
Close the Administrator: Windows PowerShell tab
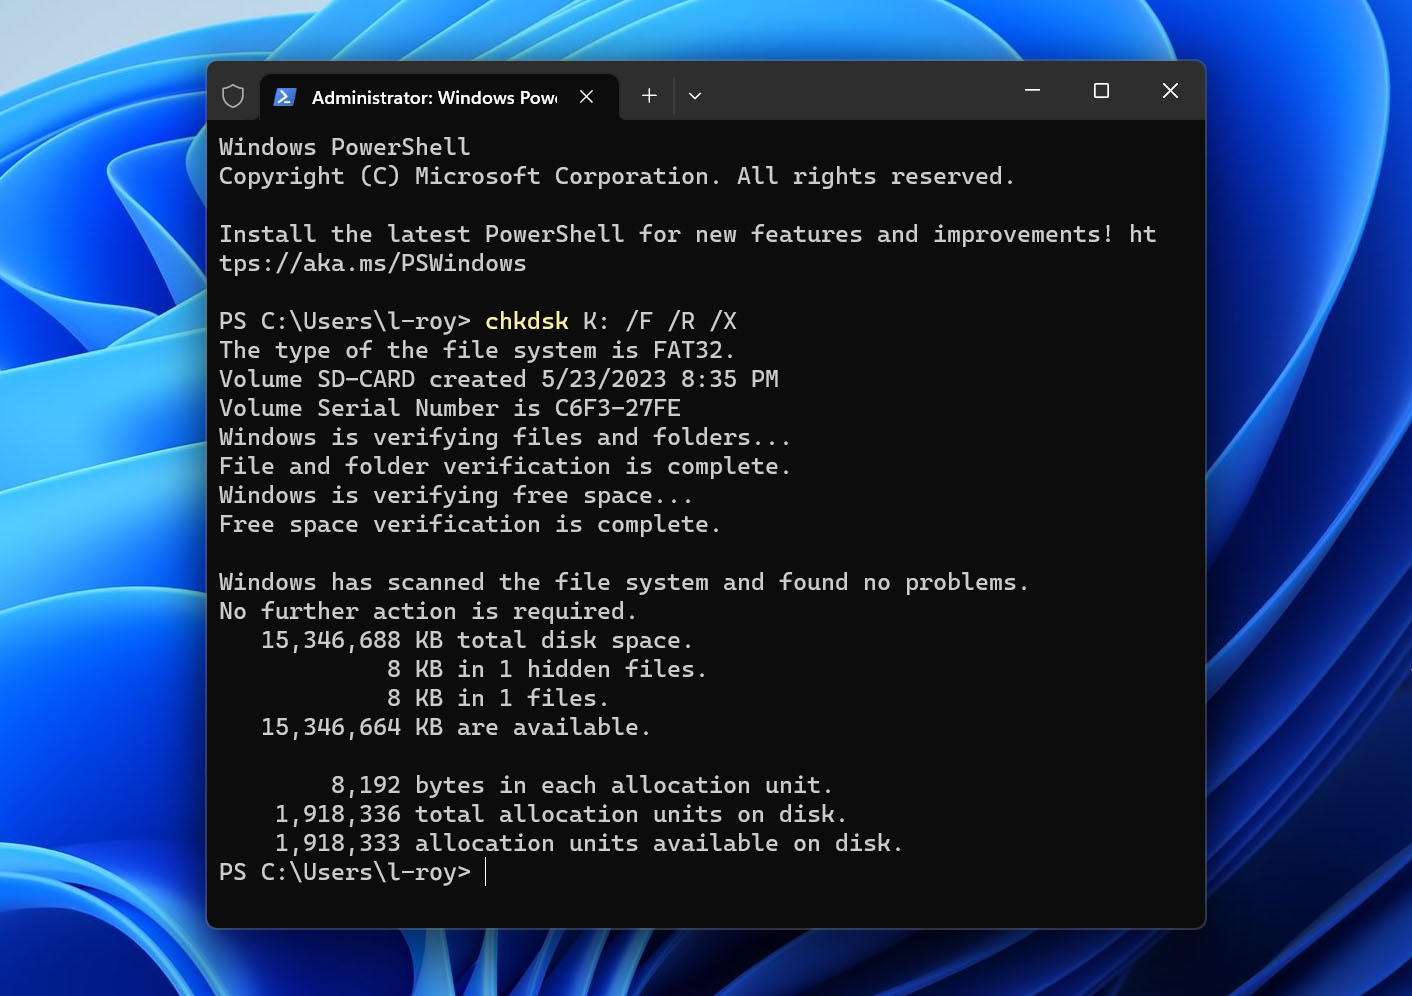(x=587, y=97)
